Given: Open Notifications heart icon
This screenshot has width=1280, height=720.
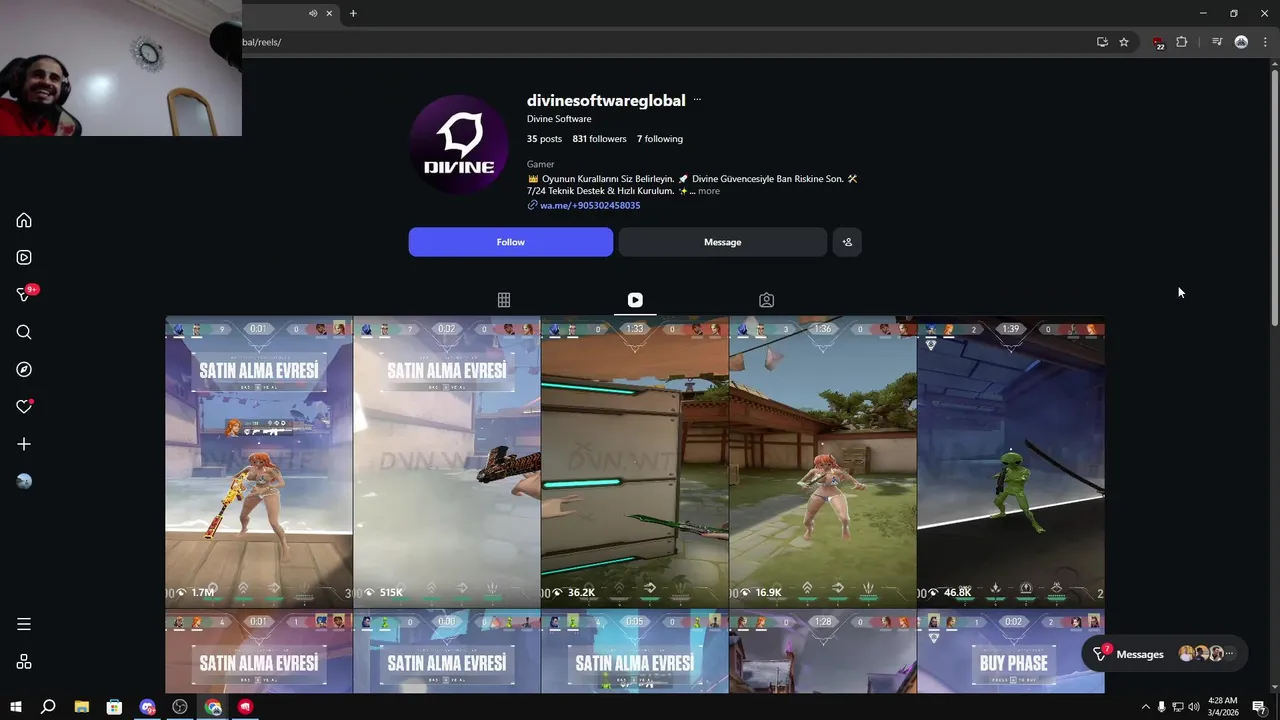Looking at the screenshot, I should [x=24, y=407].
